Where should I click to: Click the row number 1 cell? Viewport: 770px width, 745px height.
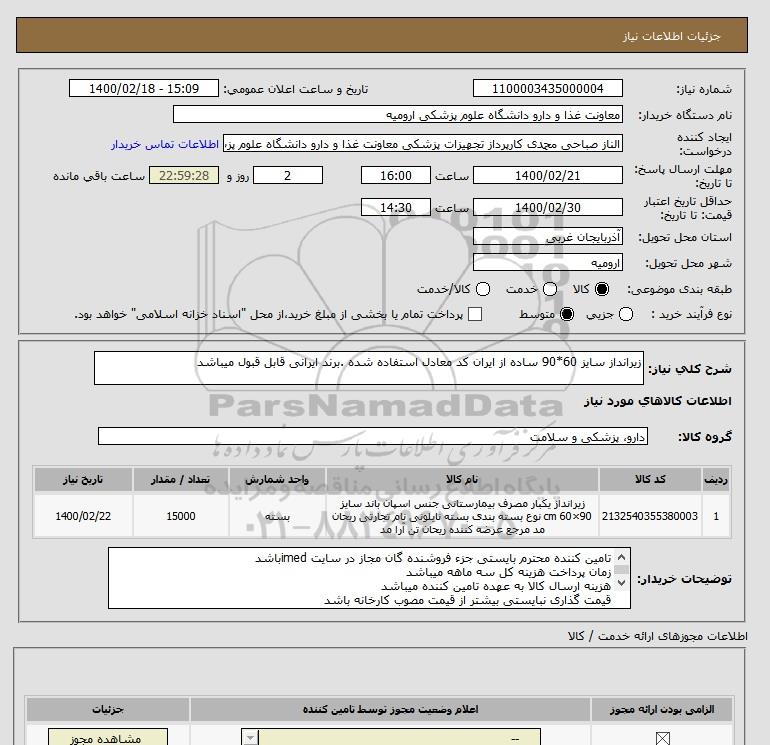coord(716,516)
